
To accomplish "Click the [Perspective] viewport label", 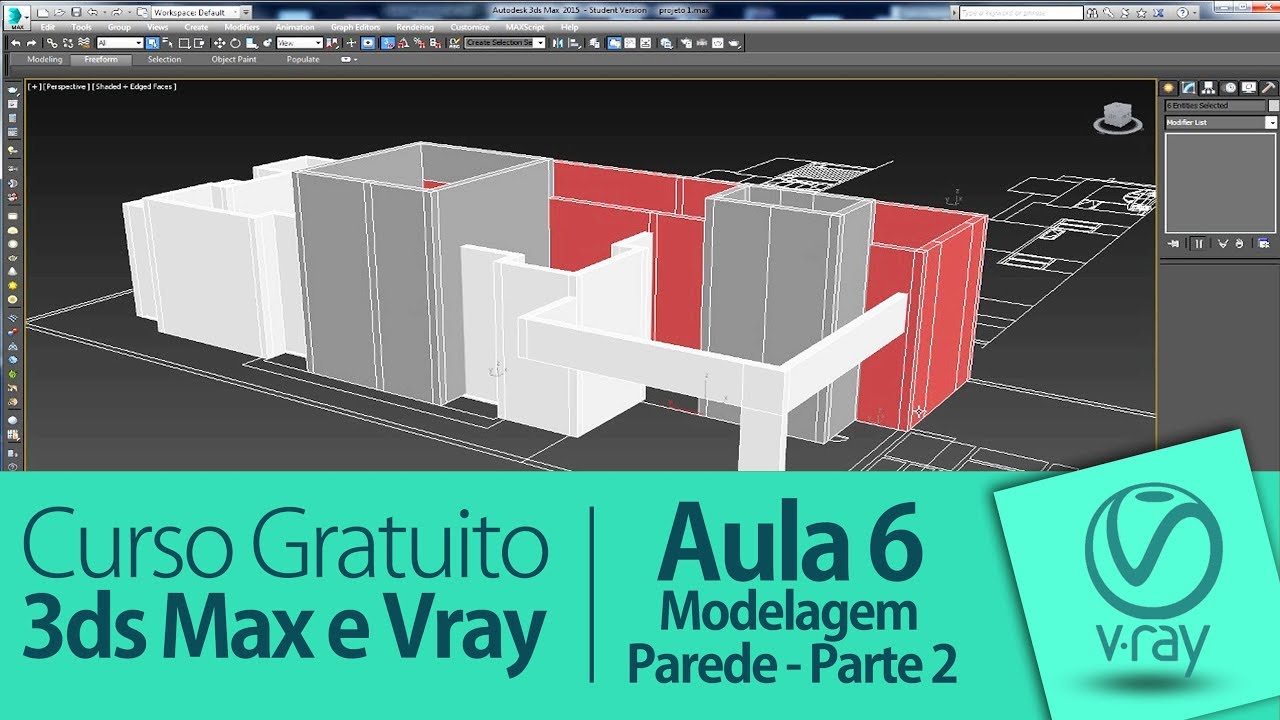I will (x=67, y=87).
